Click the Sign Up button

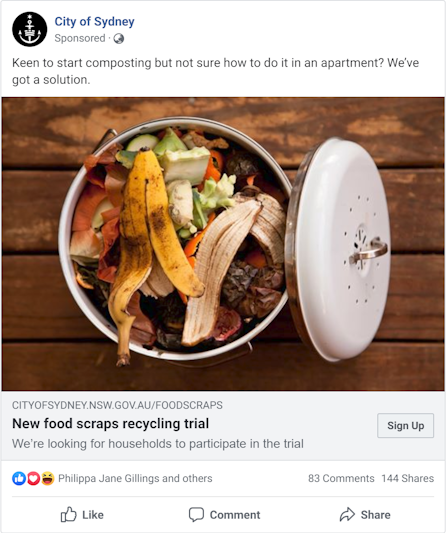[x=406, y=426]
